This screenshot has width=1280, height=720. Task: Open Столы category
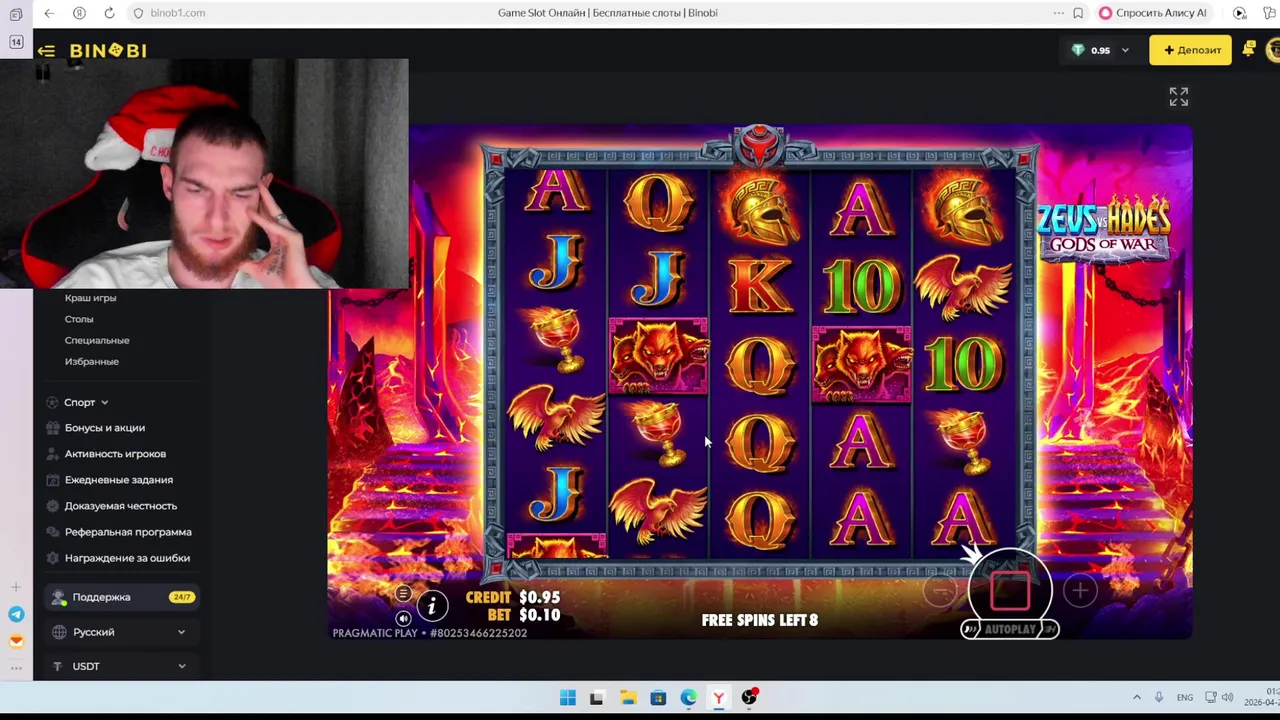point(79,319)
